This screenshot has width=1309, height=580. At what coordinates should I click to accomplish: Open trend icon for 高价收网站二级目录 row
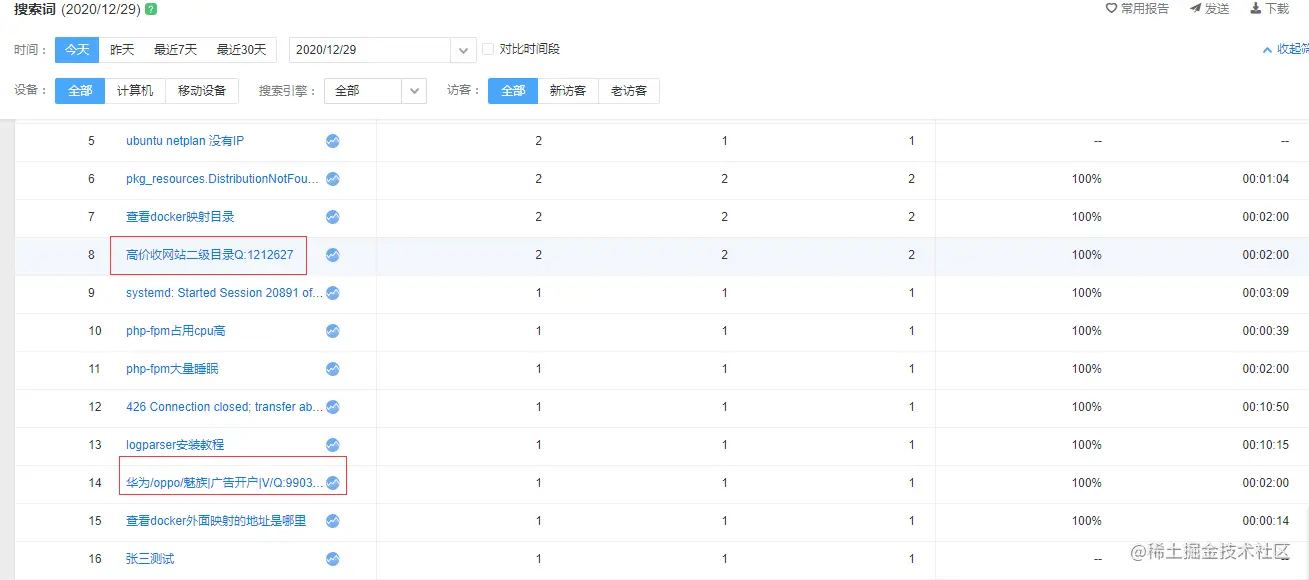(x=333, y=255)
